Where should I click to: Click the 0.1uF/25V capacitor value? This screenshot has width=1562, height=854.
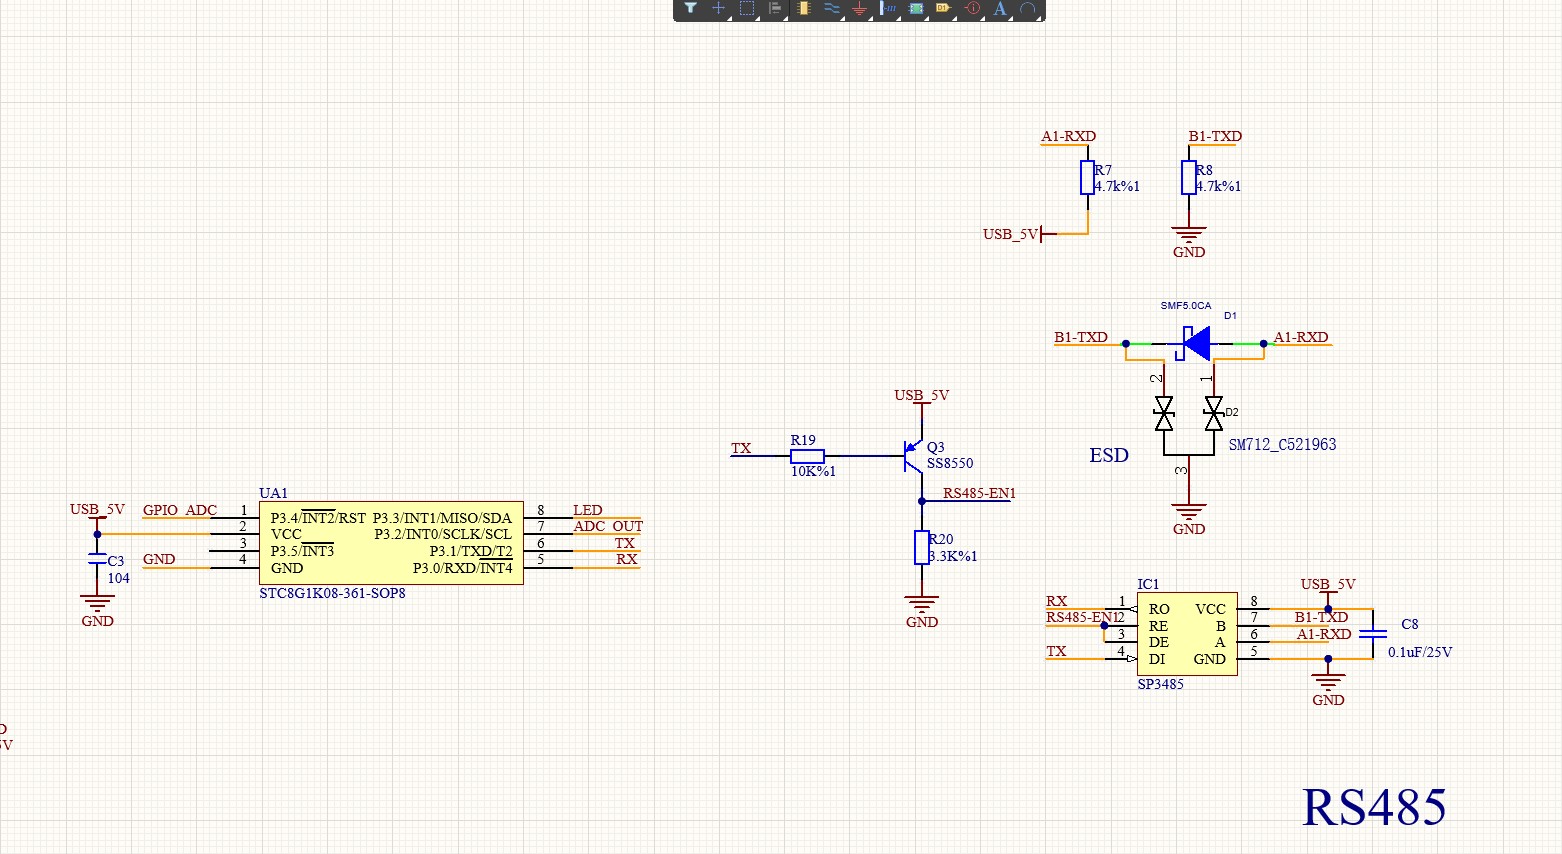click(1420, 652)
